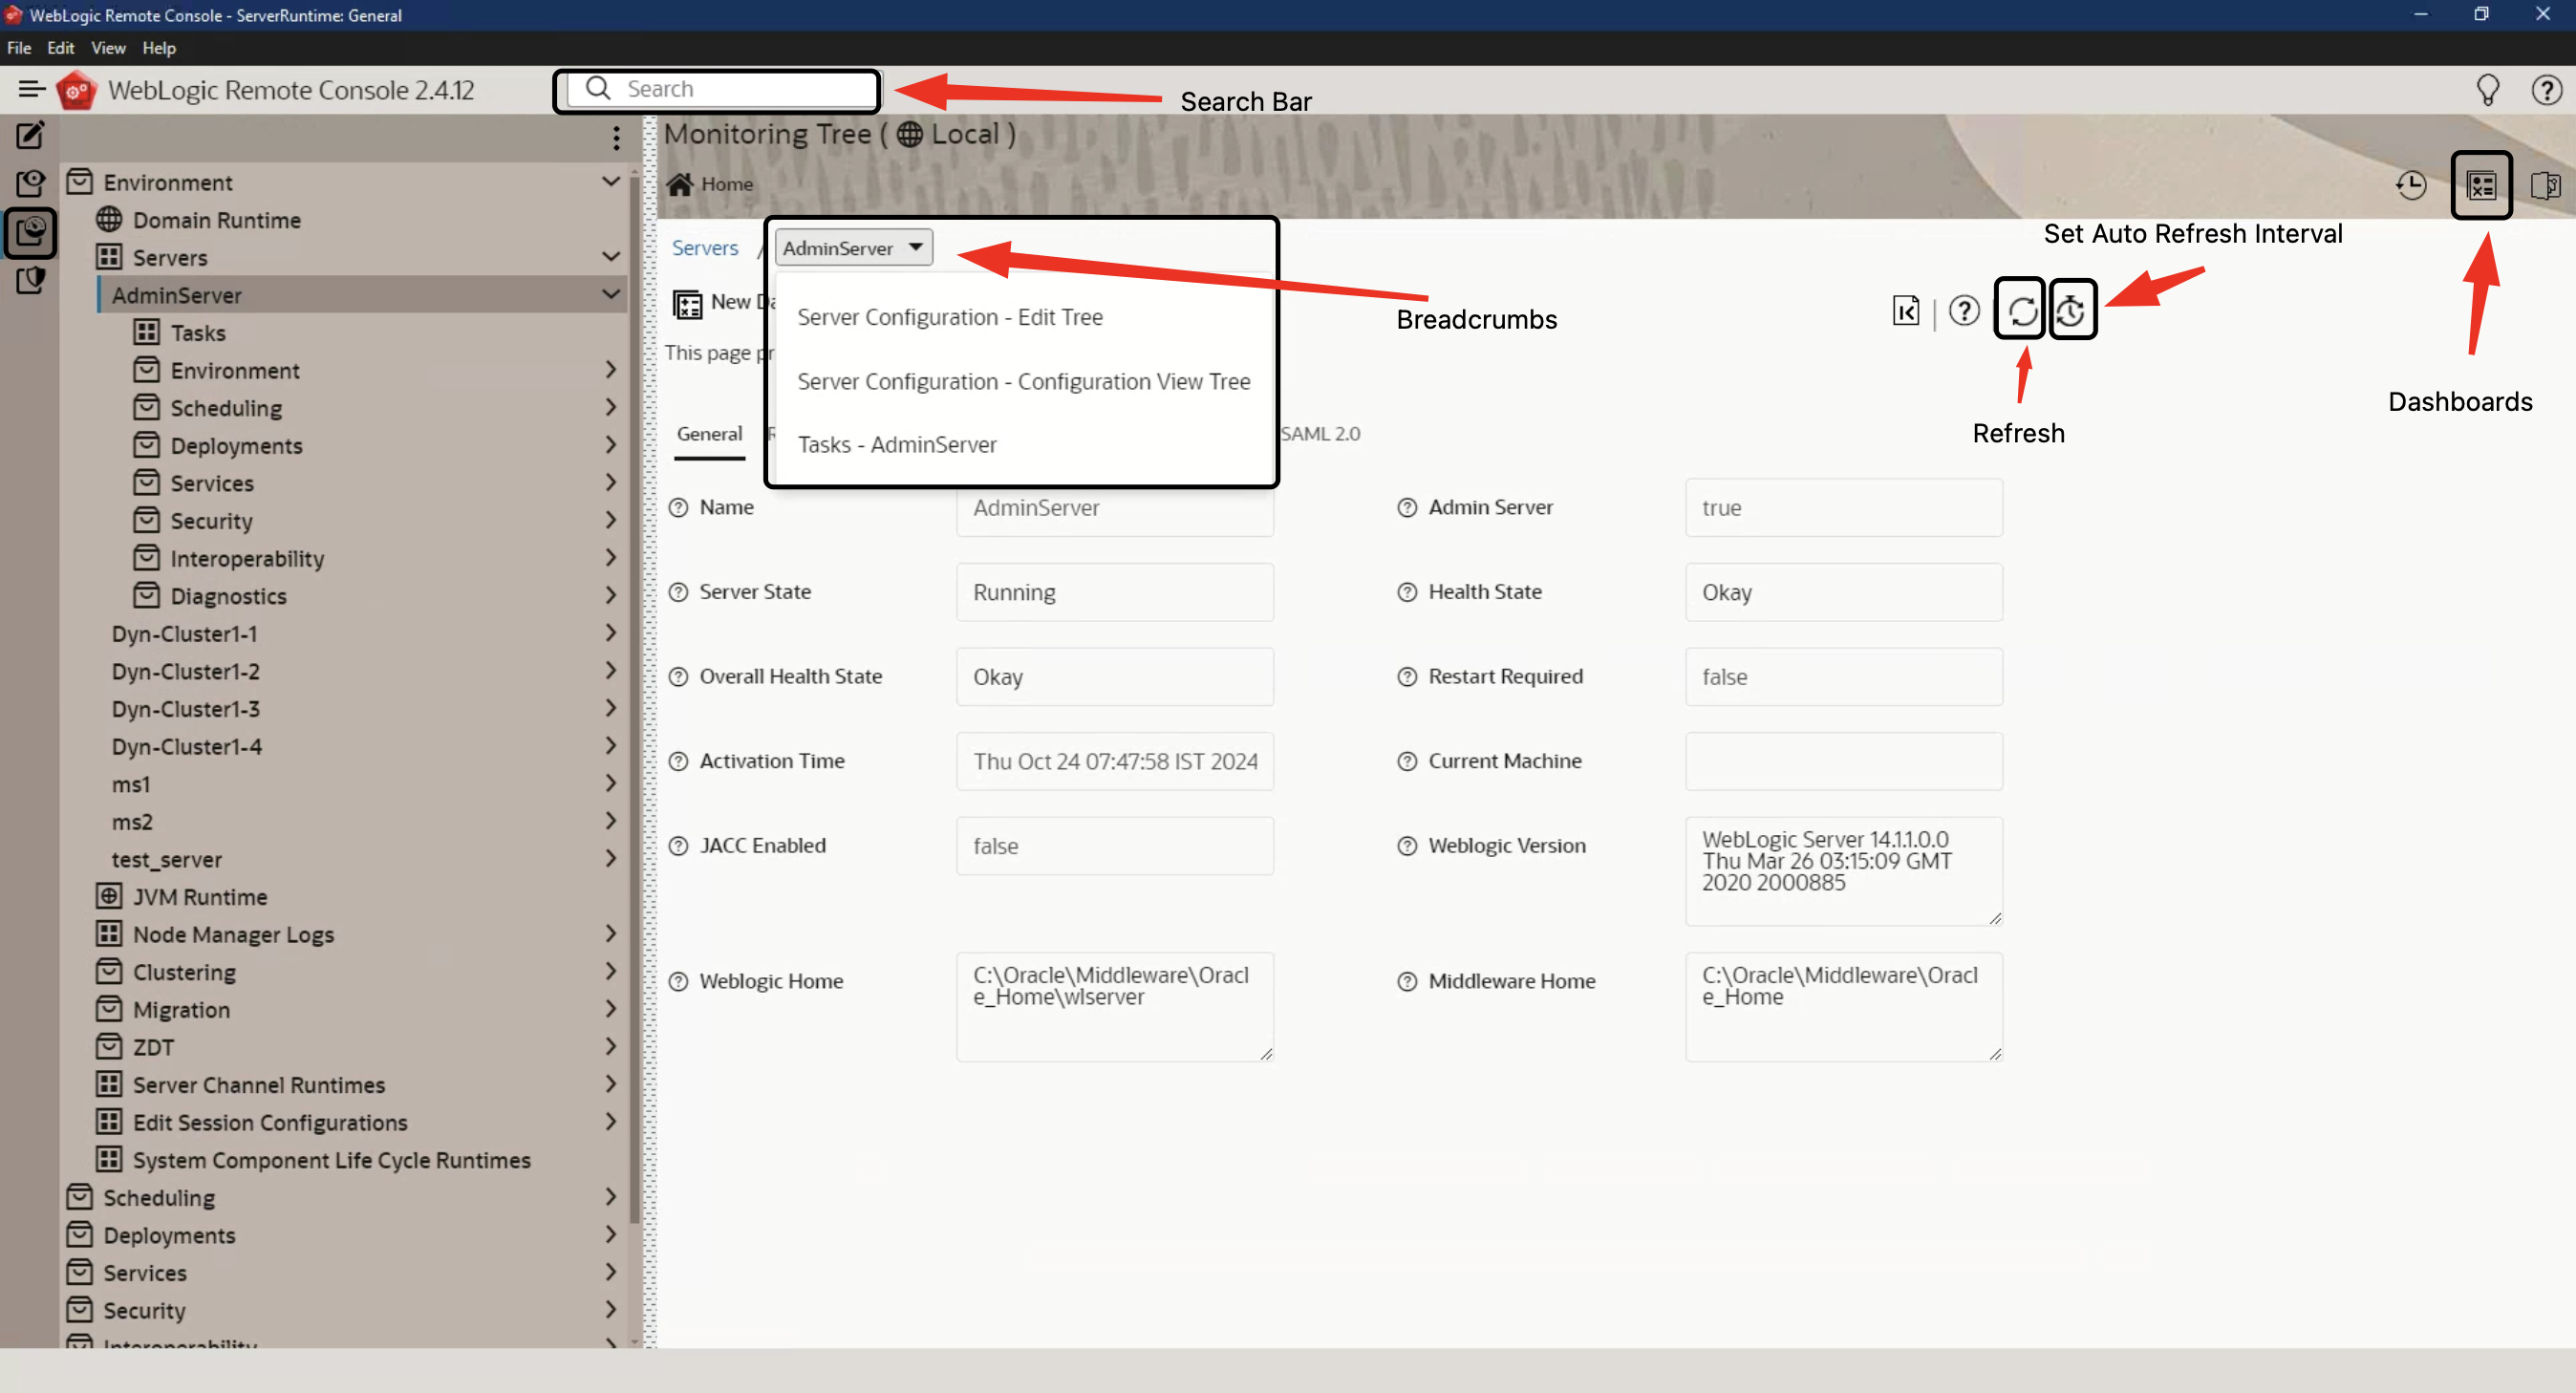This screenshot has height=1393, width=2576.
Task: Open the AdminServer breadcrumb dropdown
Action: (853, 247)
